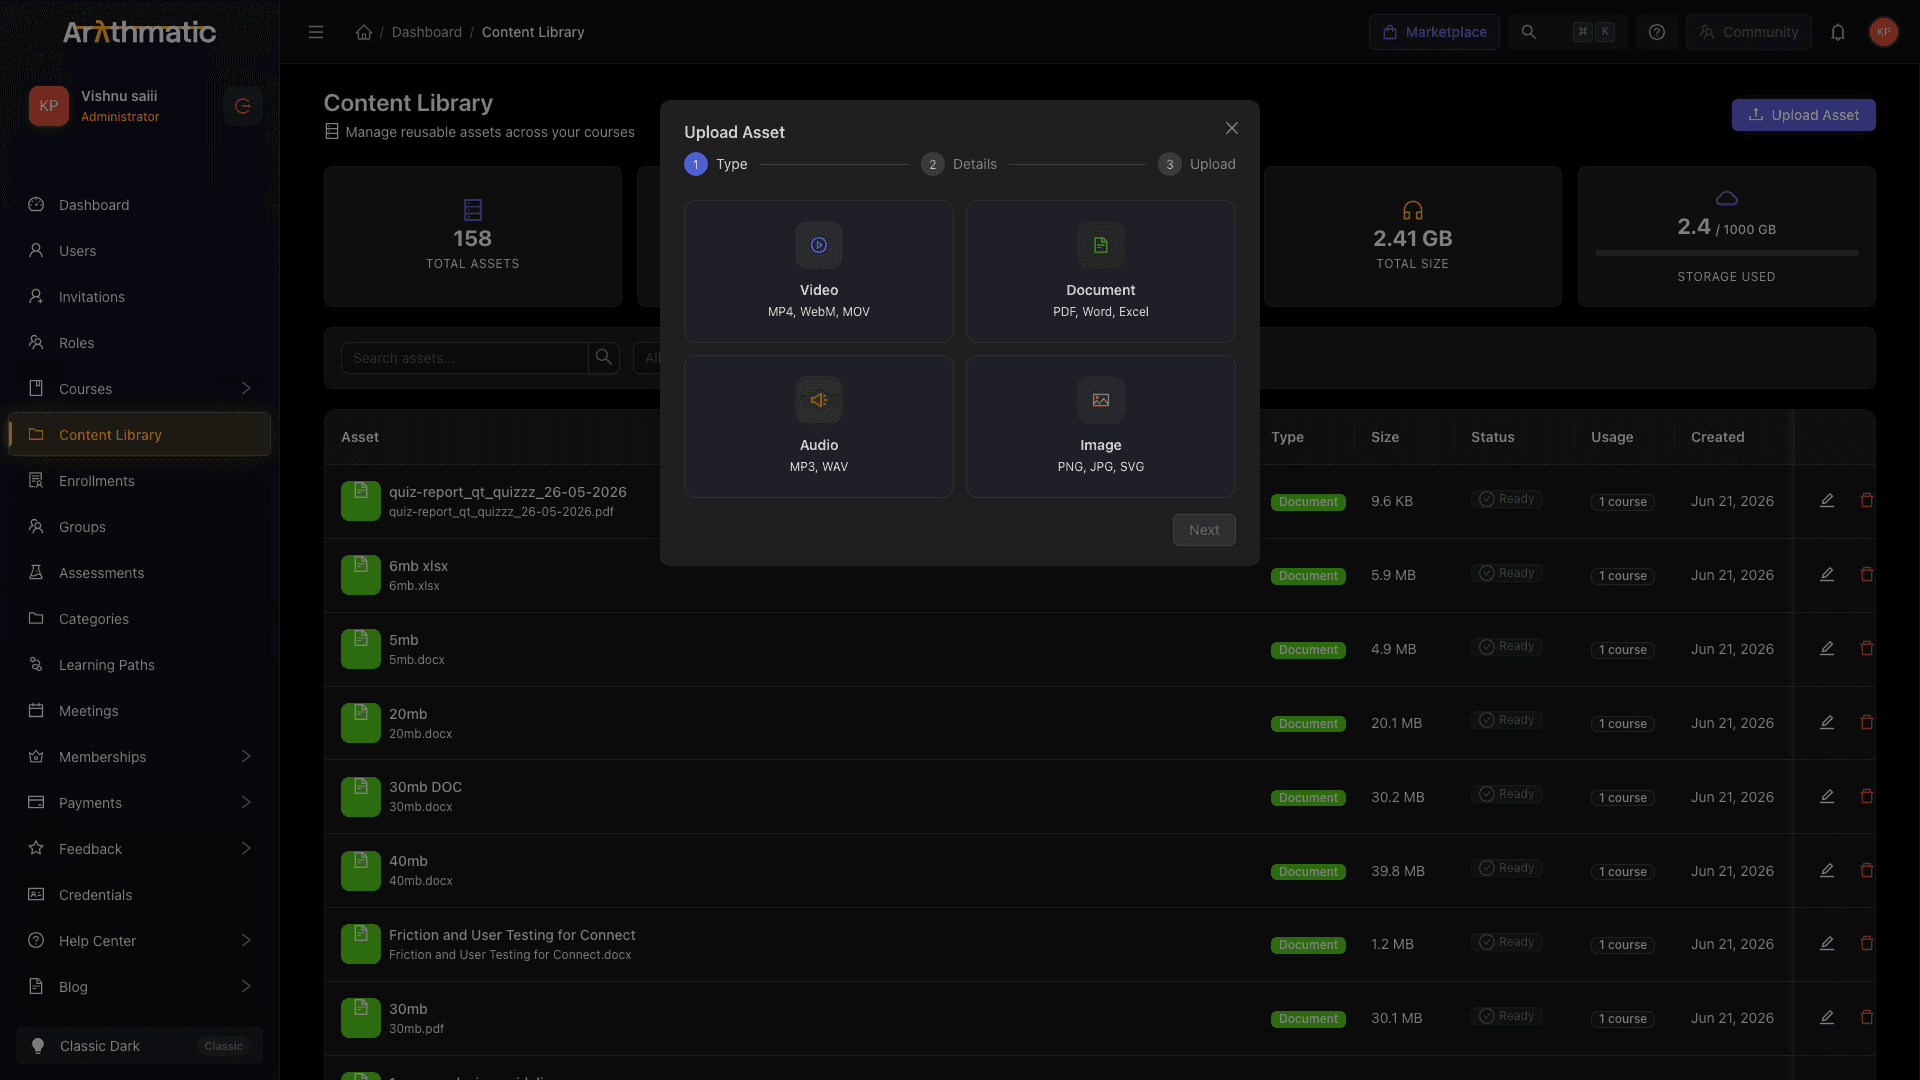Open the KP user avatar menu
This screenshot has width=1920, height=1080.
(1883, 32)
